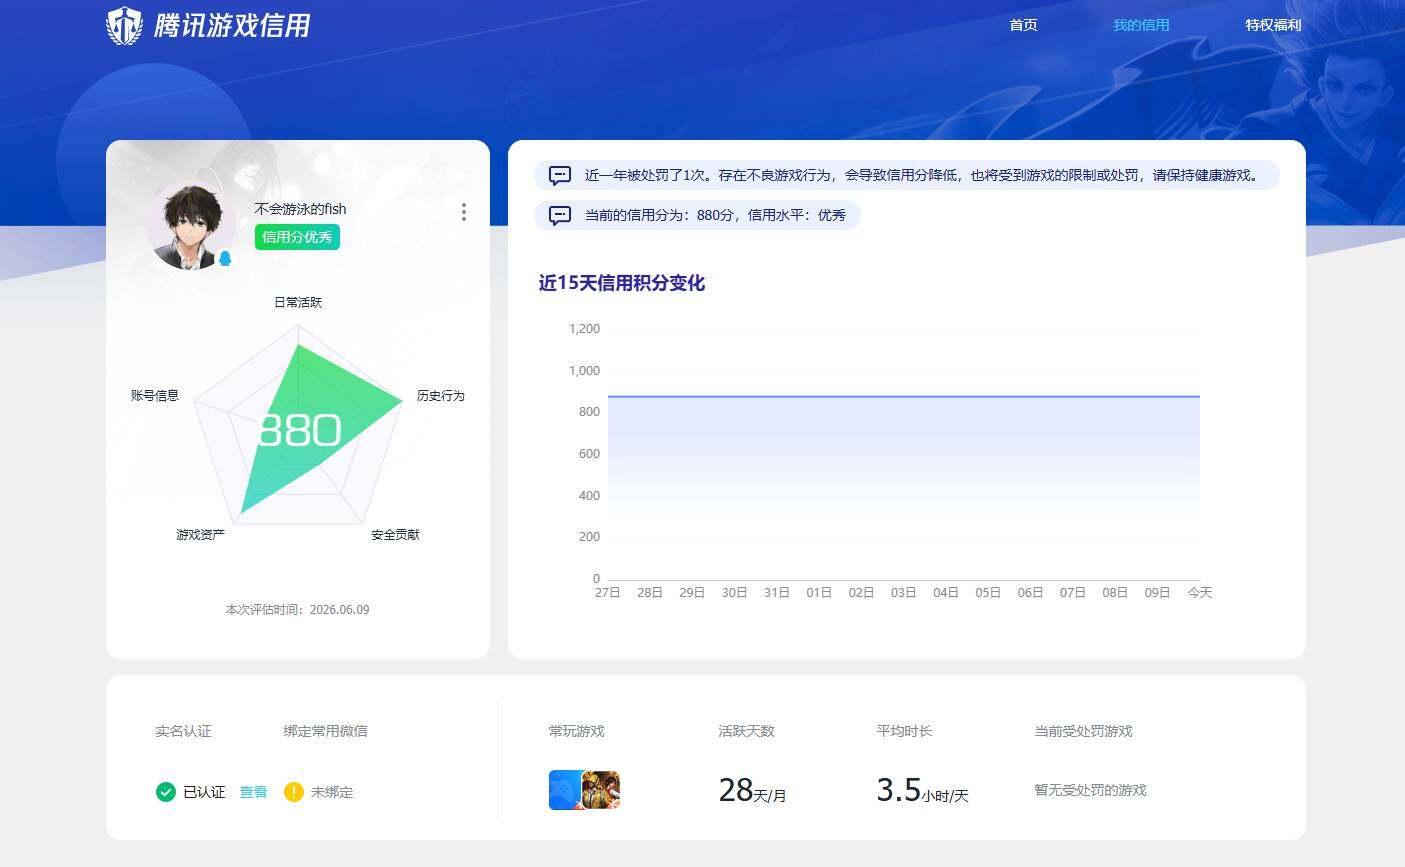Image resolution: width=1405 pixels, height=867 pixels.
Task: Open the three-dot more options menu
Action: coord(463,212)
